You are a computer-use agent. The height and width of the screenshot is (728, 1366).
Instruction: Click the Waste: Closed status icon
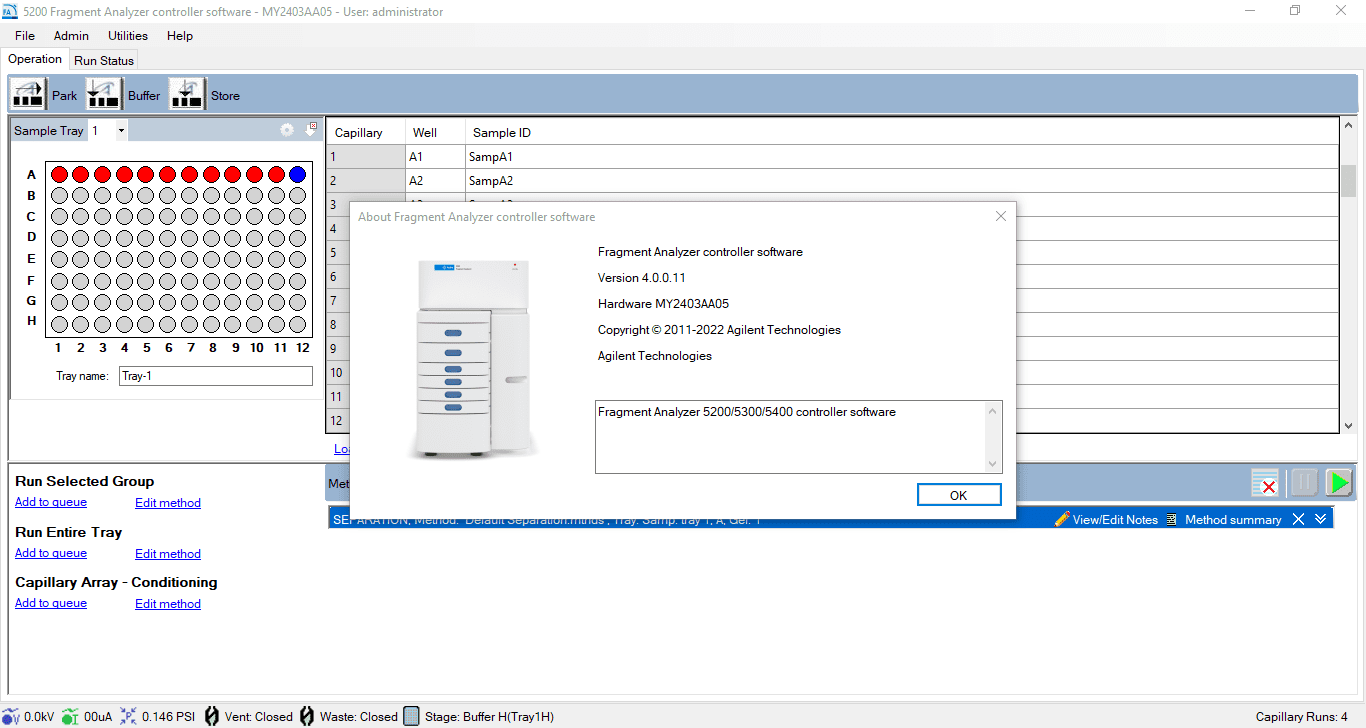coord(305,716)
